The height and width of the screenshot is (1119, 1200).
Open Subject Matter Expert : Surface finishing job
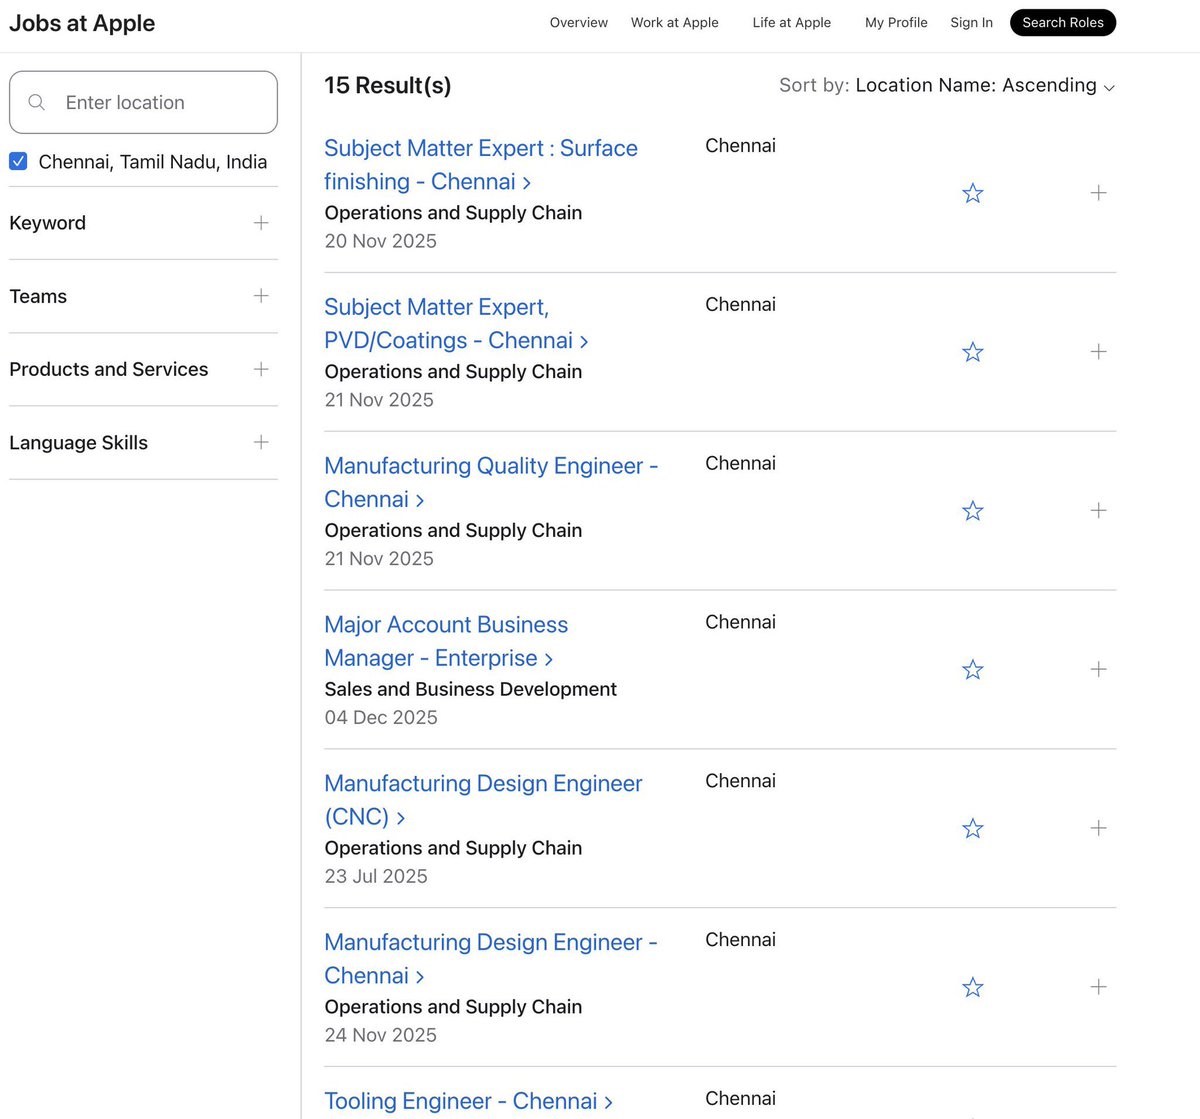(x=481, y=165)
